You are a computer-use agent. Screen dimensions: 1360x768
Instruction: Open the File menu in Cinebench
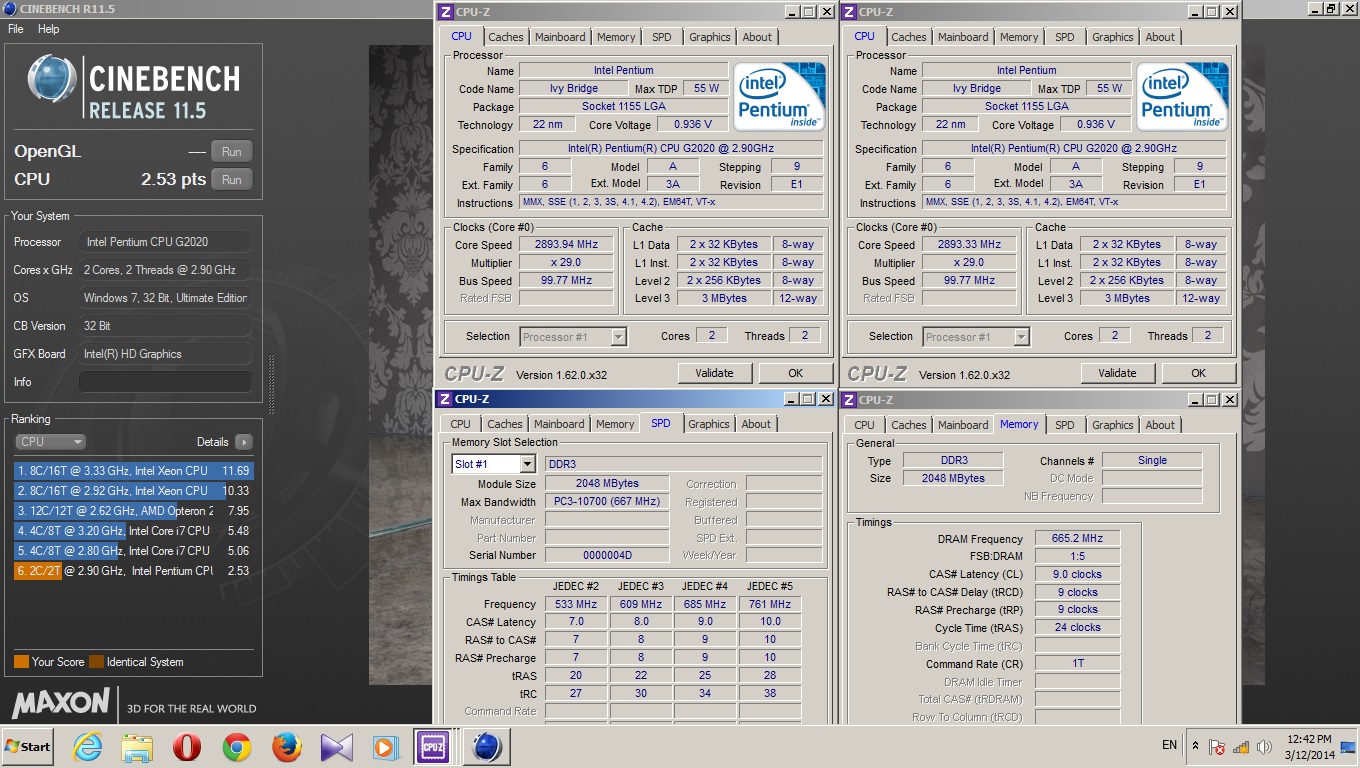coord(16,29)
